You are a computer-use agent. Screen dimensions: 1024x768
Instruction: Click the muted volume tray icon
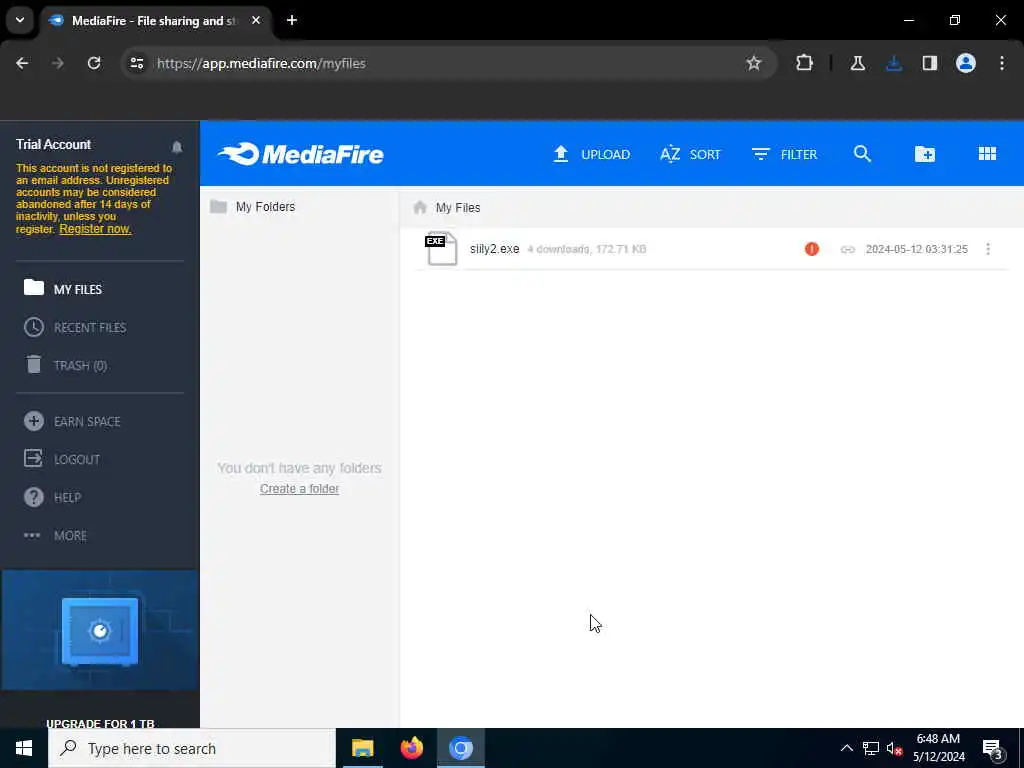(x=894, y=748)
